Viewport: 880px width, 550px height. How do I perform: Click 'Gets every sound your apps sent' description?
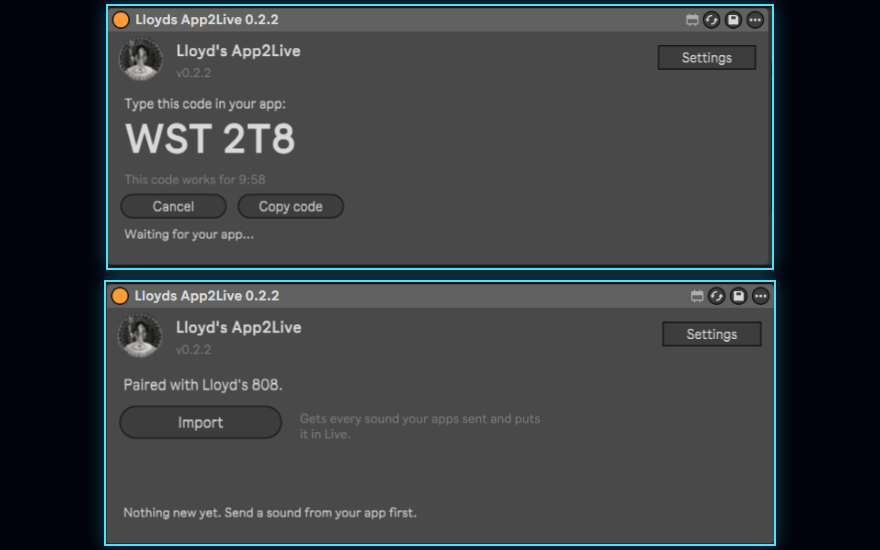420,427
